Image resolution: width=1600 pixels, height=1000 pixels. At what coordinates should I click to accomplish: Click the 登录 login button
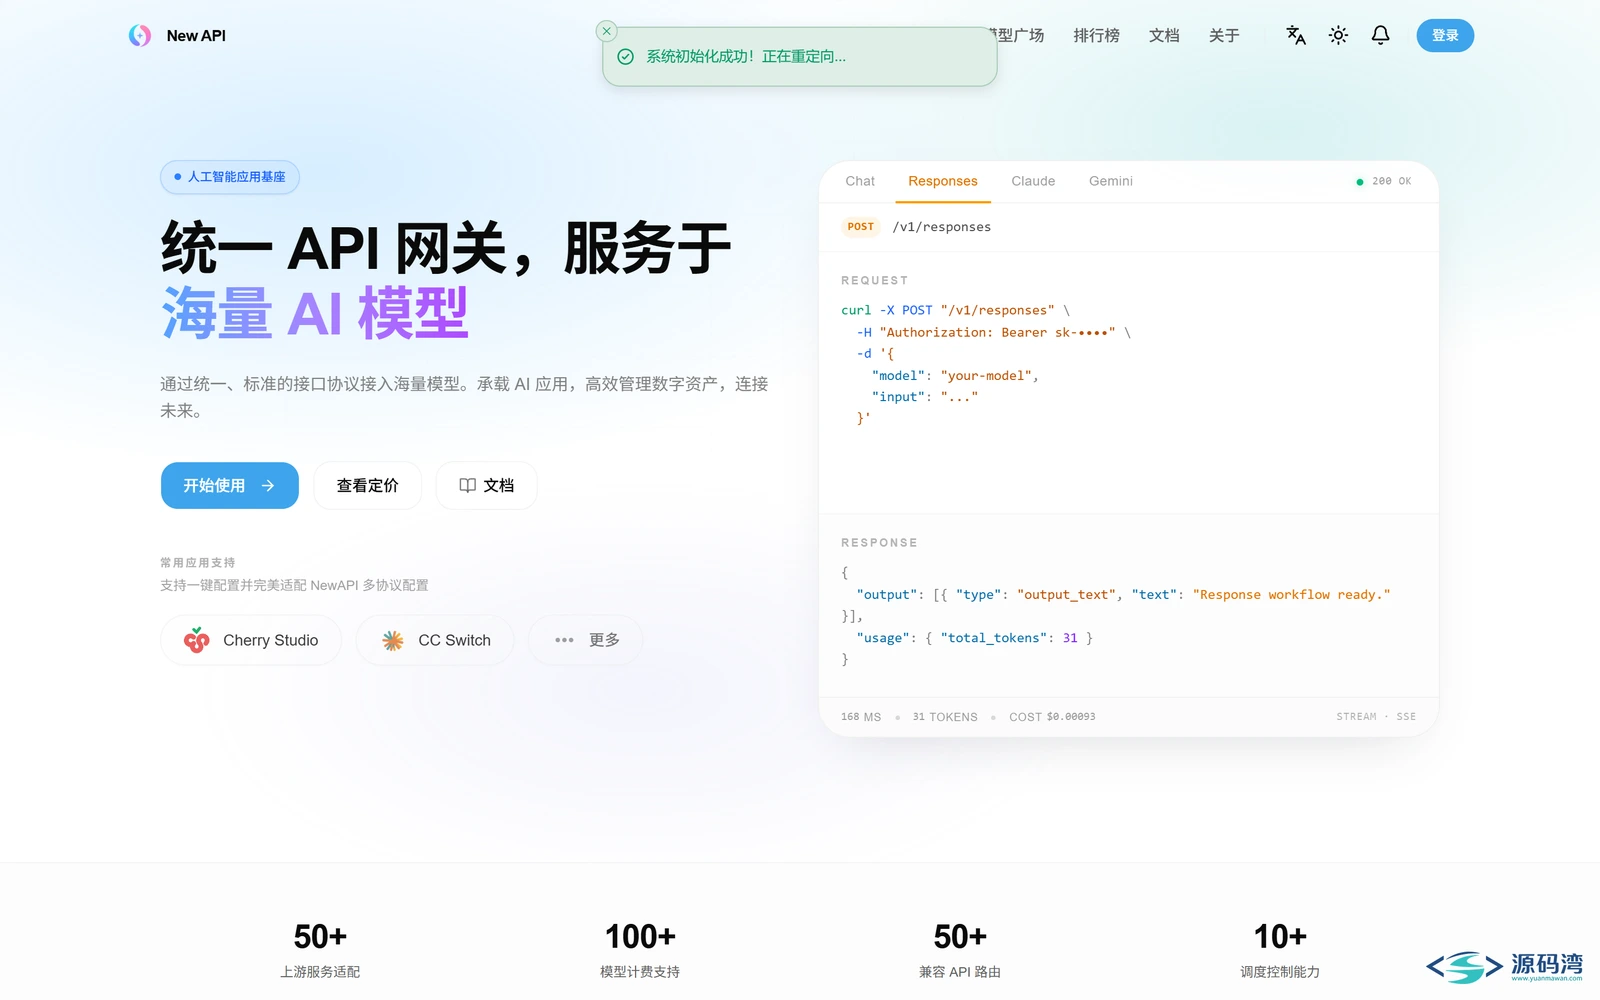click(1445, 35)
